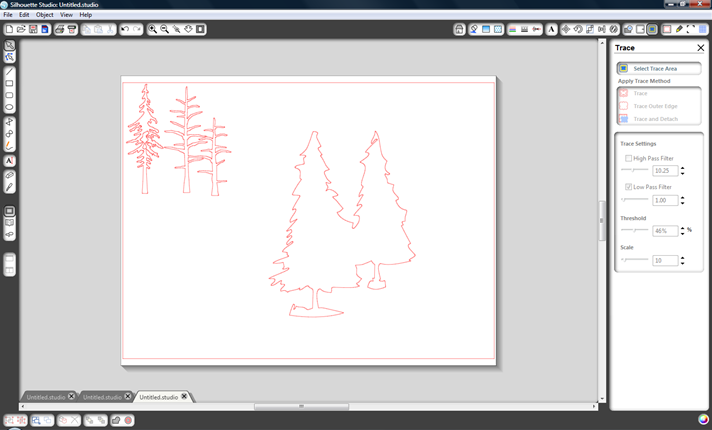Click the Print icon
The height and width of the screenshot is (430, 712).
(59, 29)
